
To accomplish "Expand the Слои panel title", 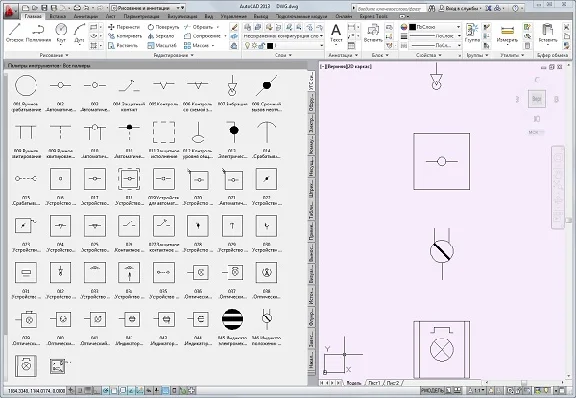I will pyautogui.click(x=283, y=55).
